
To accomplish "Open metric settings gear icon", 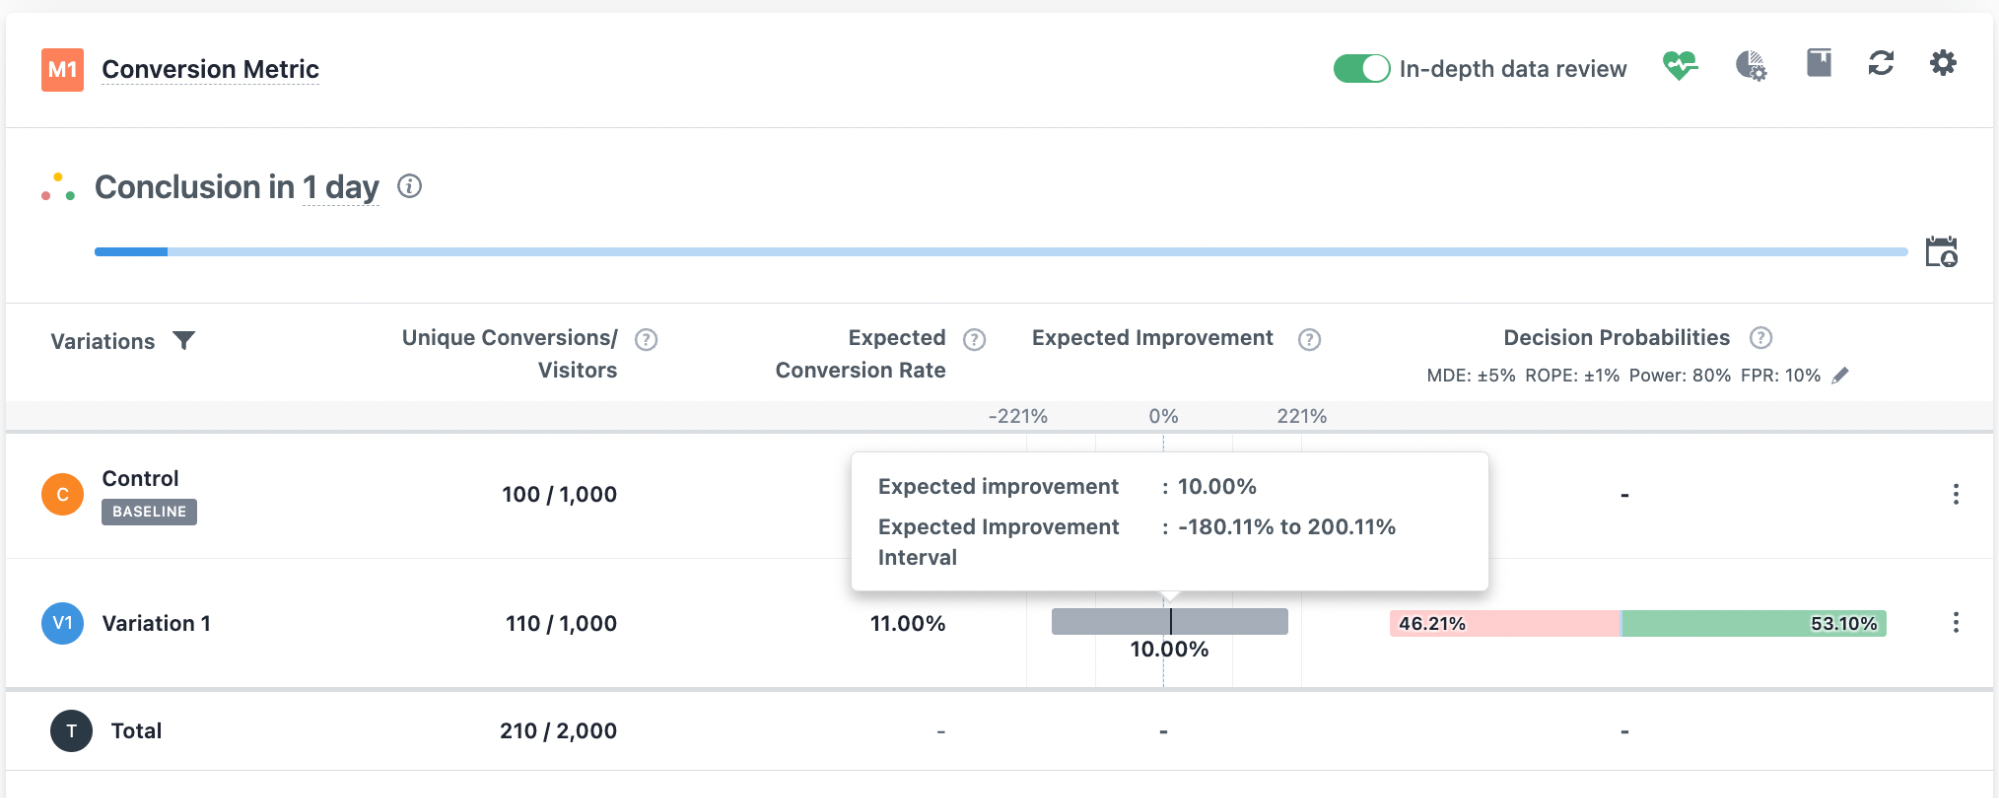I will [1943, 63].
